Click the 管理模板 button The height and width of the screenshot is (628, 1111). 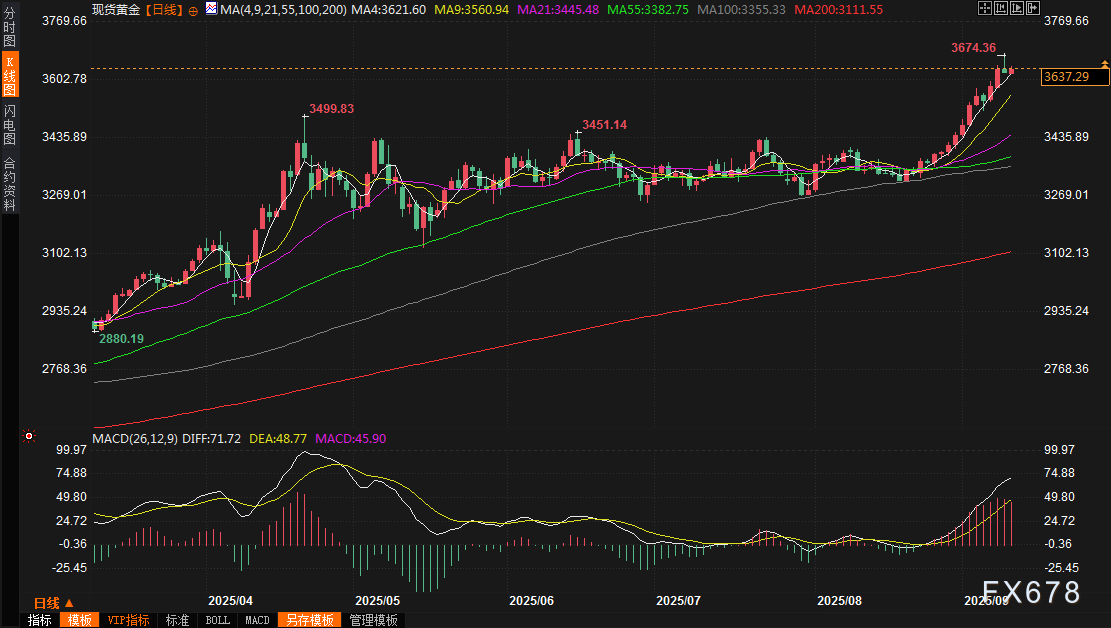tap(373, 620)
